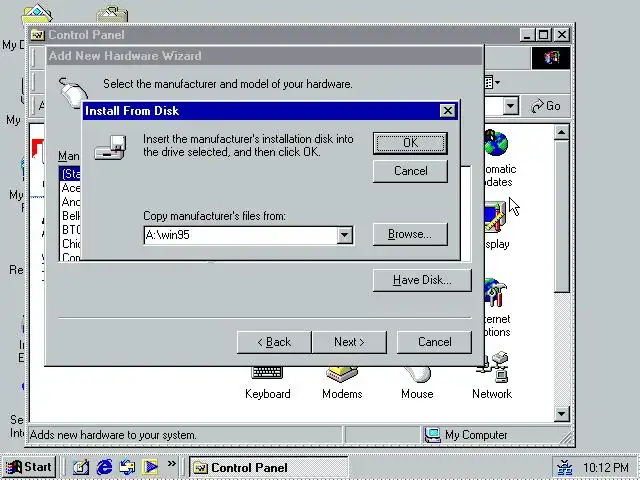
Task: Maximize the Control Panel window
Action: click(x=543, y=35)
